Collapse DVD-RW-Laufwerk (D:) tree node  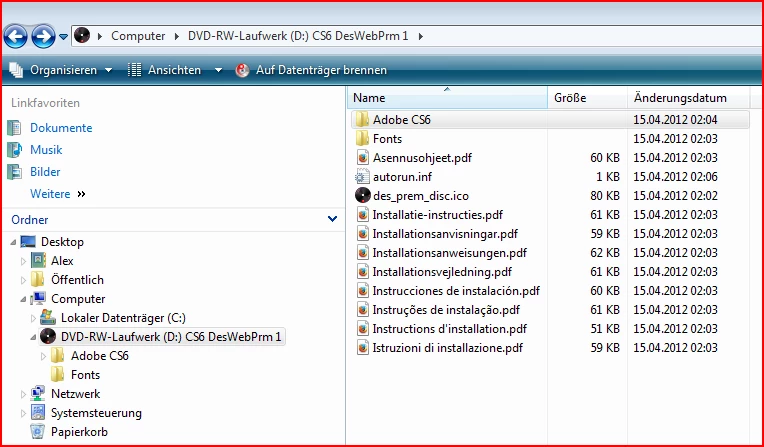(33, 337)
